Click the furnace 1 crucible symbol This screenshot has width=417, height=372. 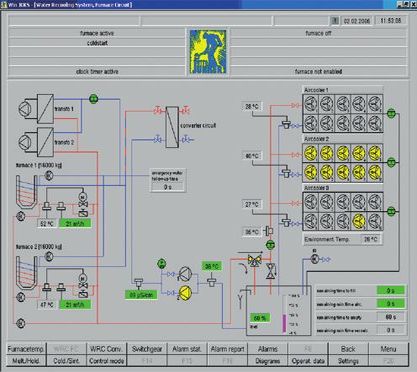pyautogui.click(x=27, y=192)
